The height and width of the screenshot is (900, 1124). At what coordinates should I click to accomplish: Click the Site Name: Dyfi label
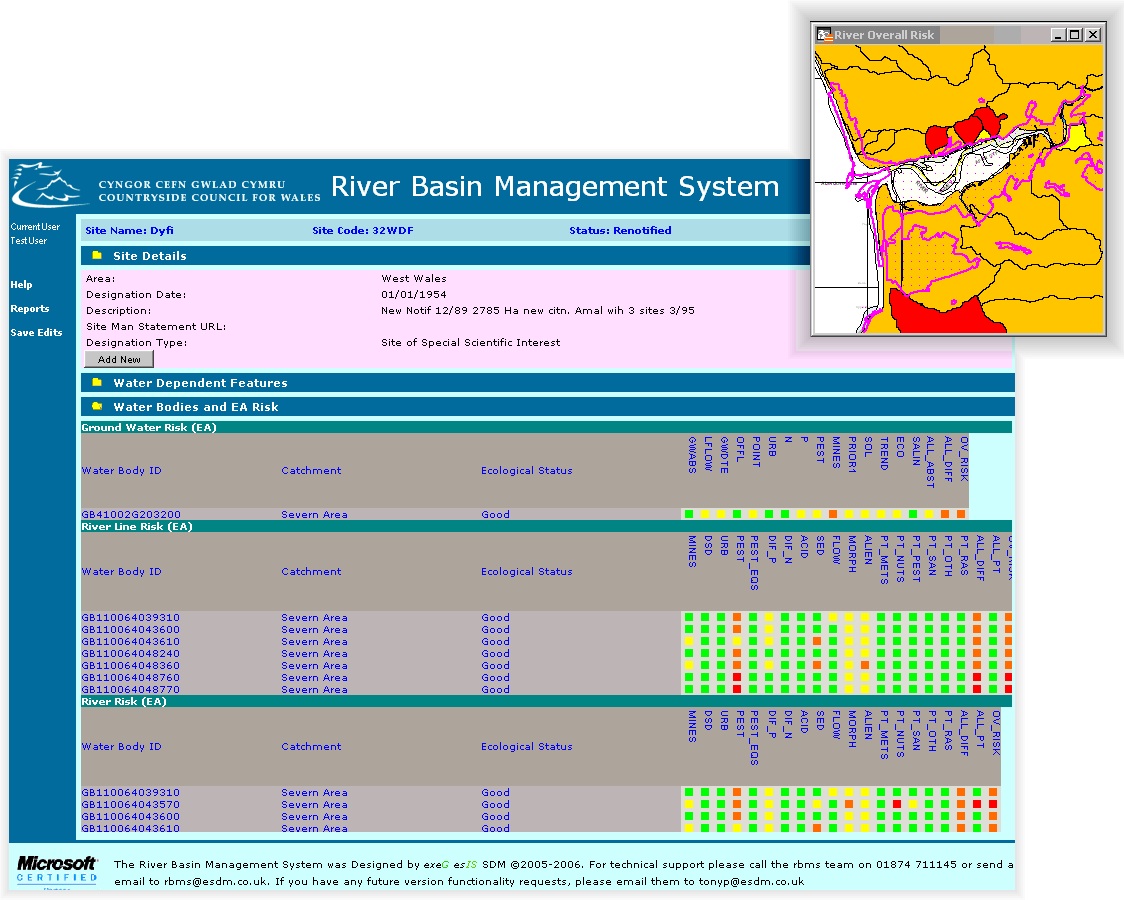[129, 230]
